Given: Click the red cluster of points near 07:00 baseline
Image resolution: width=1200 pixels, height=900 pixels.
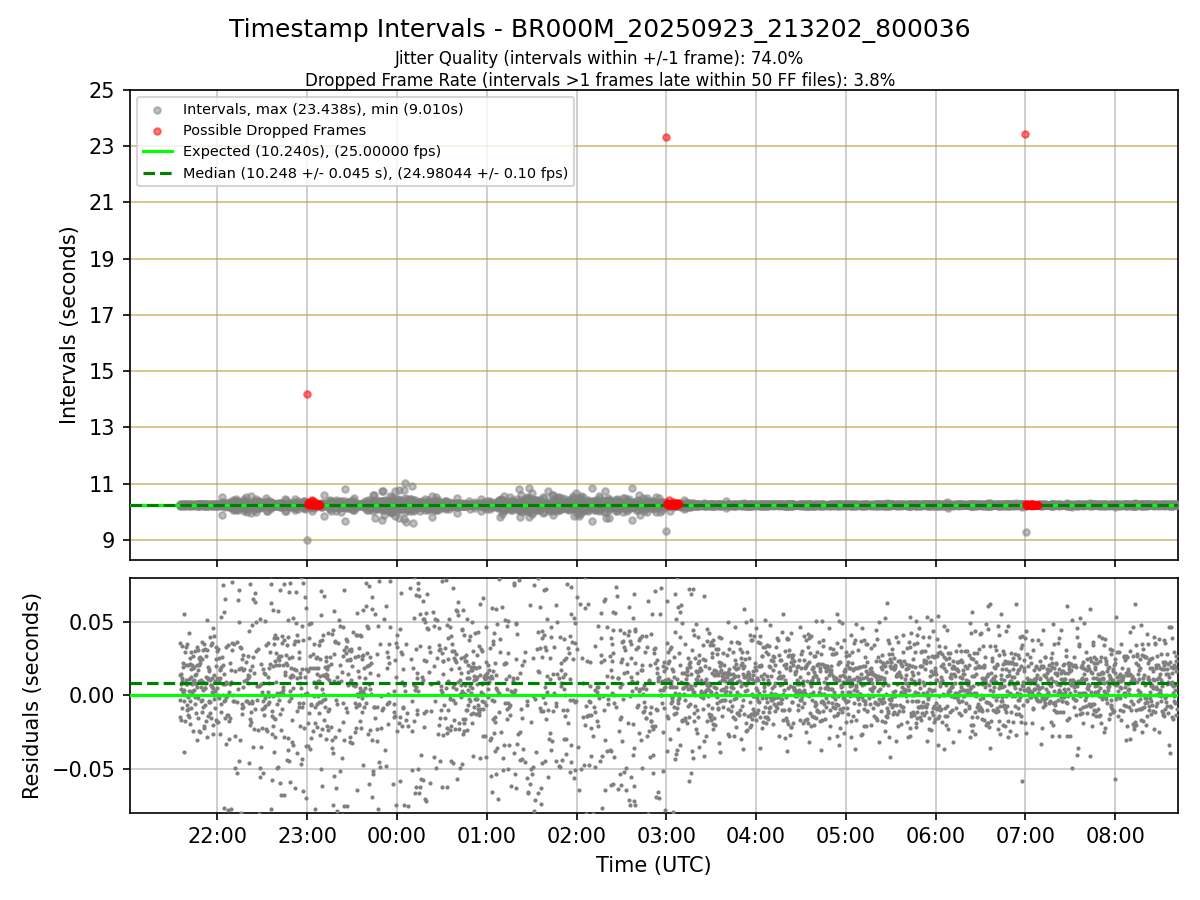Looking at the screenshot, I should [x=1032, y=505].
